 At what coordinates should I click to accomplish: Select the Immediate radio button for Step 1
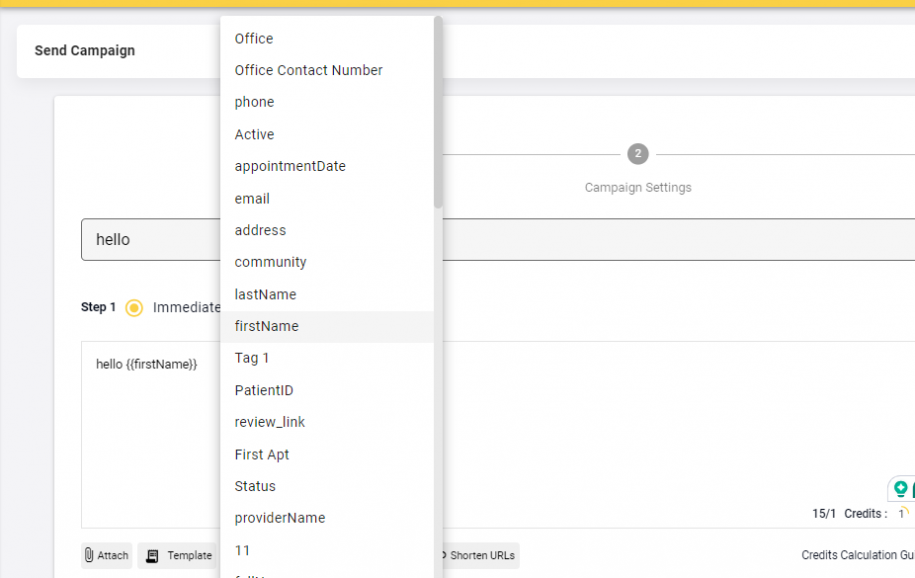134,307
